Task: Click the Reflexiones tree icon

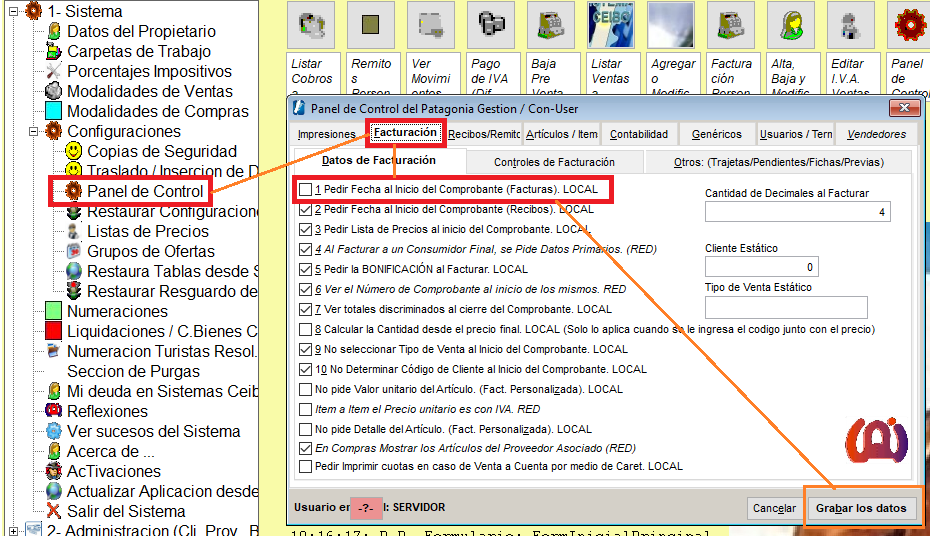Action: [x=54, y=411]
